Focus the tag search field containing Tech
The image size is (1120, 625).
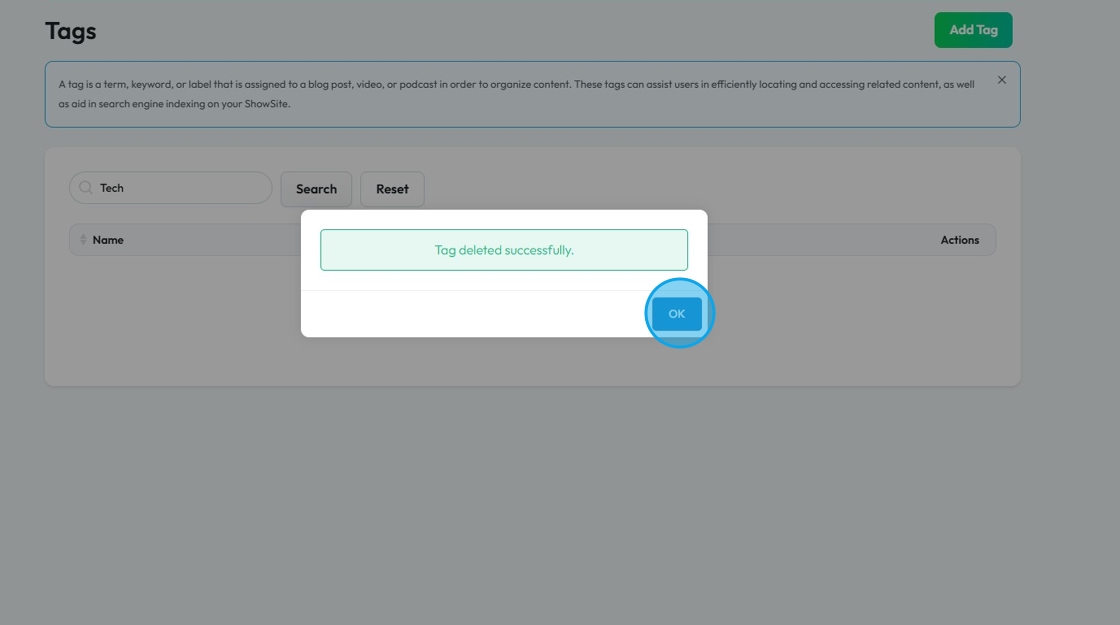coord(171,188)
